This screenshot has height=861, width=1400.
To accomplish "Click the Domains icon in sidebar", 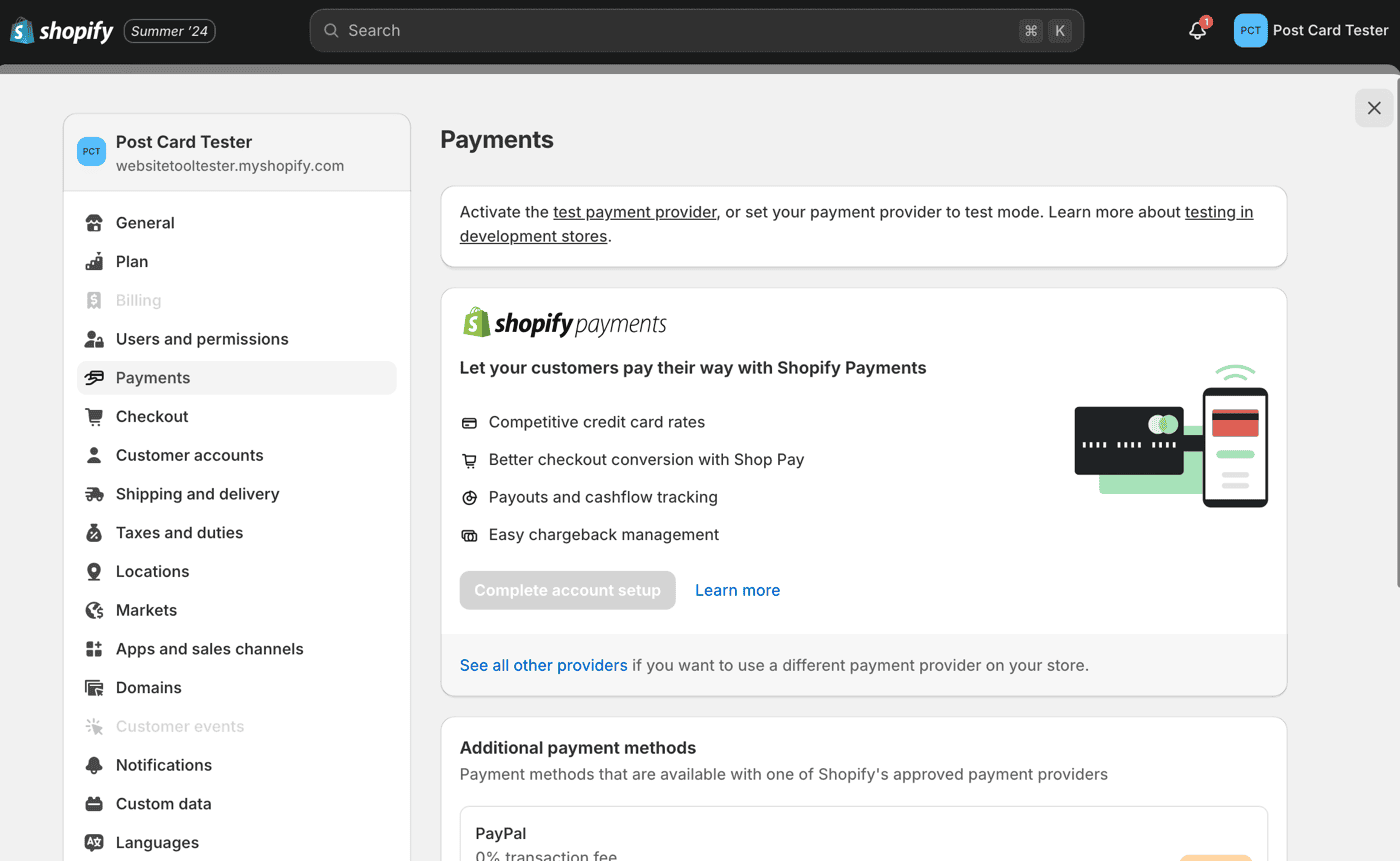I will [94, 688].
